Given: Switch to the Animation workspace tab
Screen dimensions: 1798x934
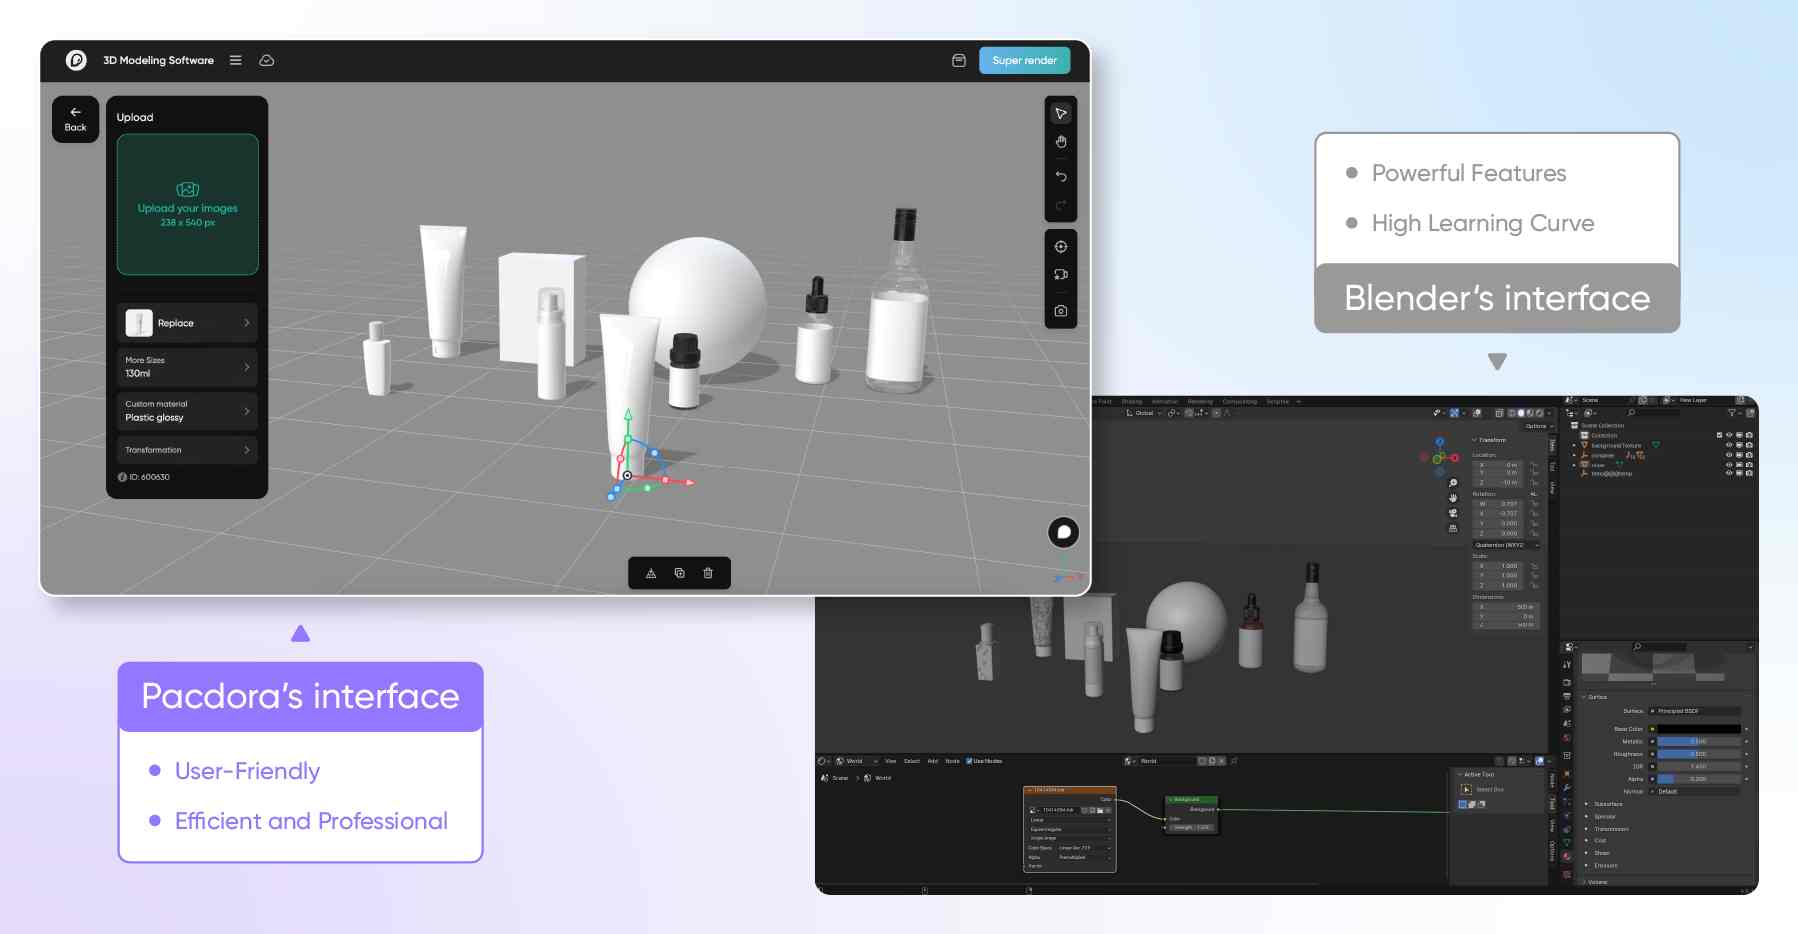Looking at the screenshot, I should click(x=1165, y=401).
